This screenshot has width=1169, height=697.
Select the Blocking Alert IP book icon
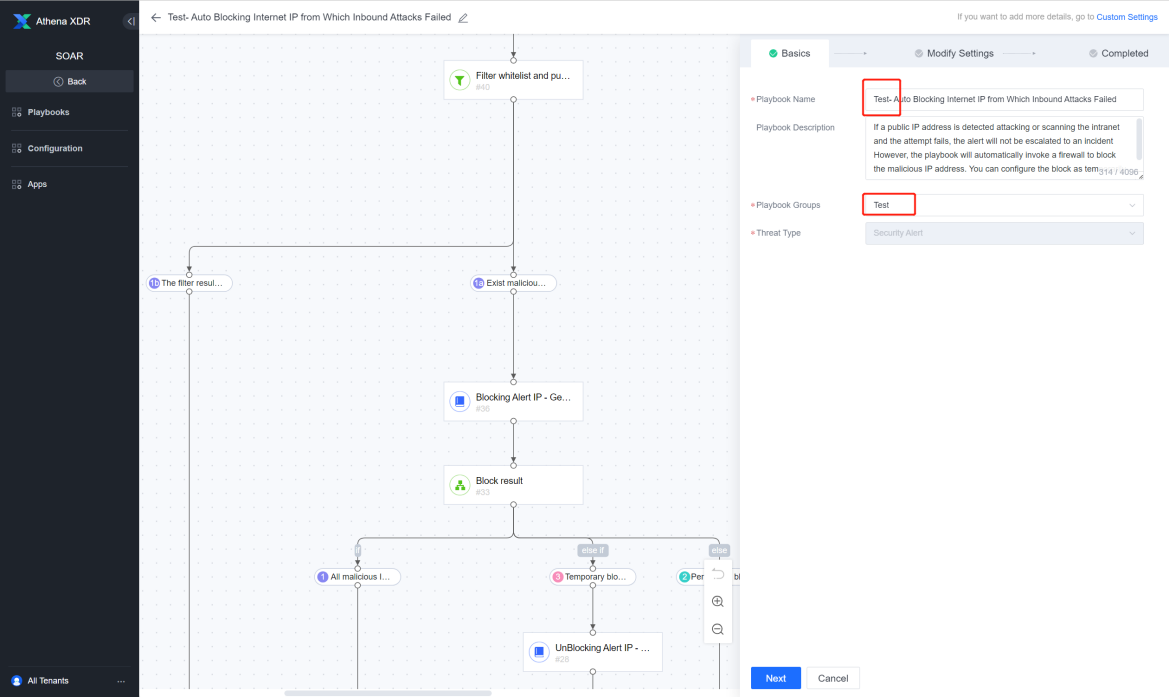pyautogui.click(x=460, y=401)
